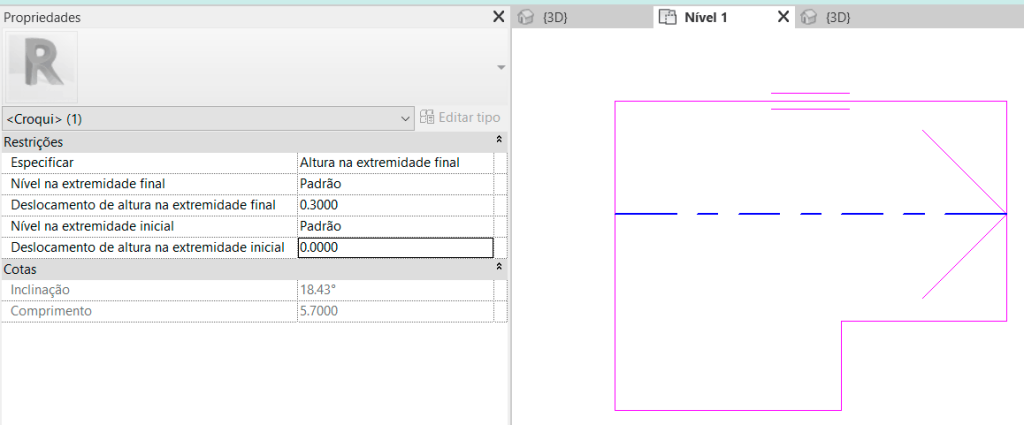This screenshot has width=1024, height=425.
Task: Click the Especificar property label
Action: [x=42, y=163]
